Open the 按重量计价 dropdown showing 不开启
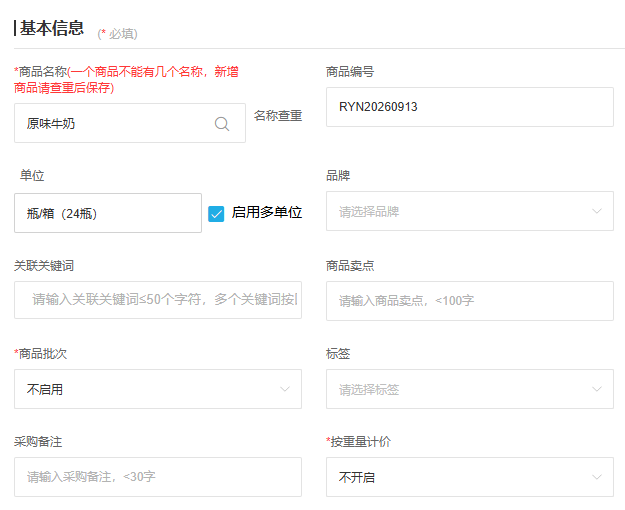 (470, 477)
